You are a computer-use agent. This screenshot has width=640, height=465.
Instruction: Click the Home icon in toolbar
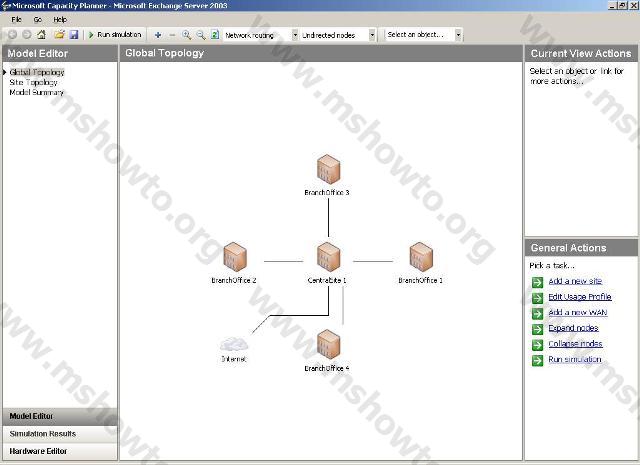[x=42, y=35]
